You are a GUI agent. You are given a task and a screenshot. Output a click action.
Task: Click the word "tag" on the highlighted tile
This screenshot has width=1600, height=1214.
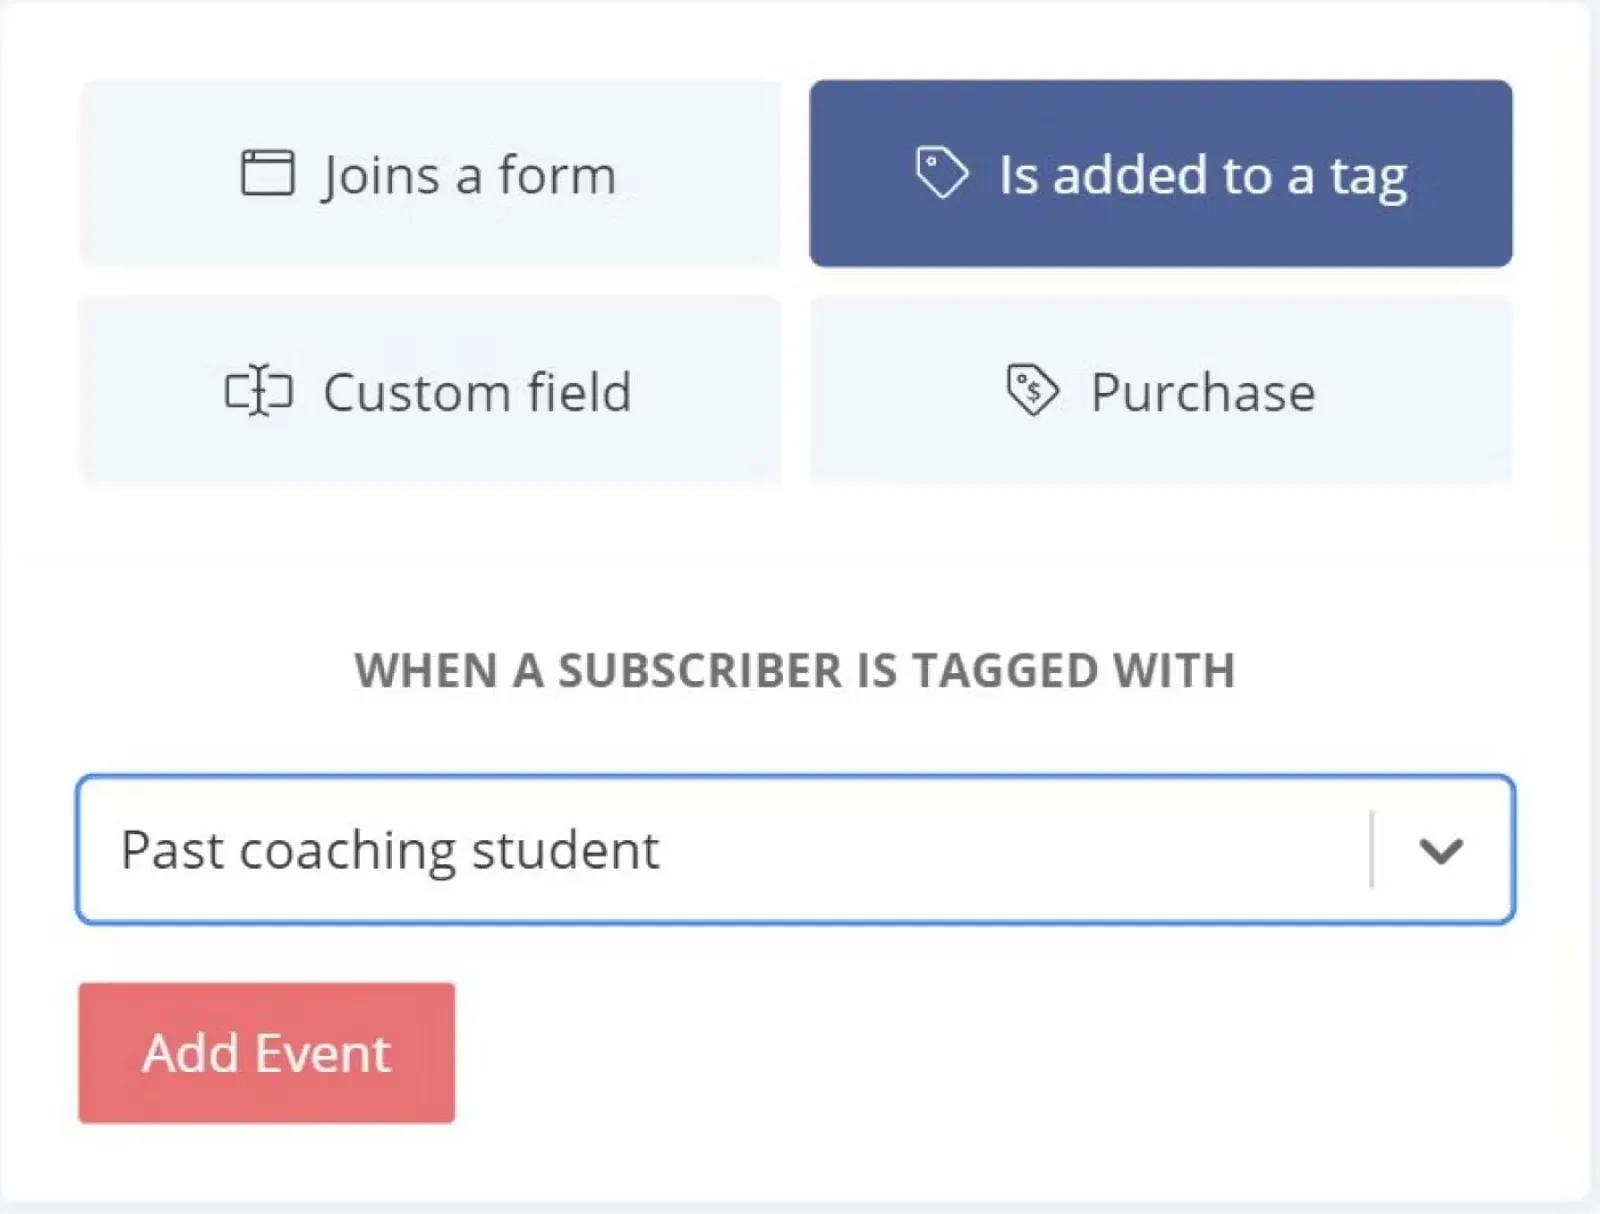click(x=1368, y=177)
